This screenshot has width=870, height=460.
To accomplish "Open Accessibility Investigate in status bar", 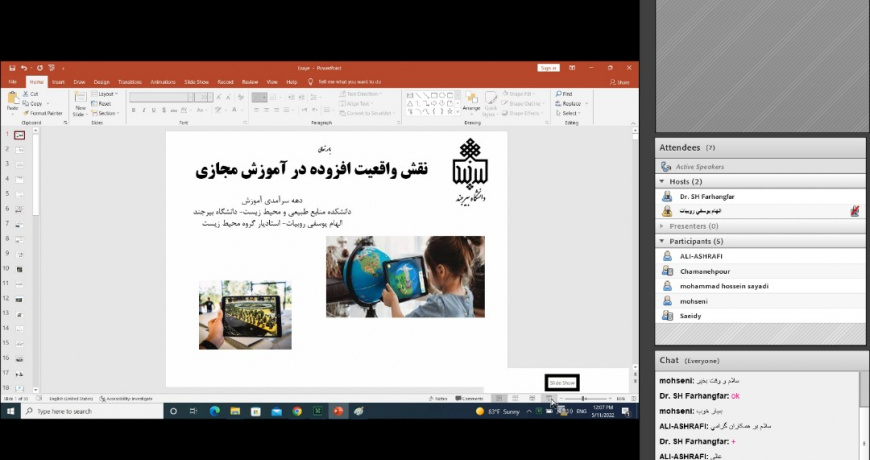I will click(126, 398).
